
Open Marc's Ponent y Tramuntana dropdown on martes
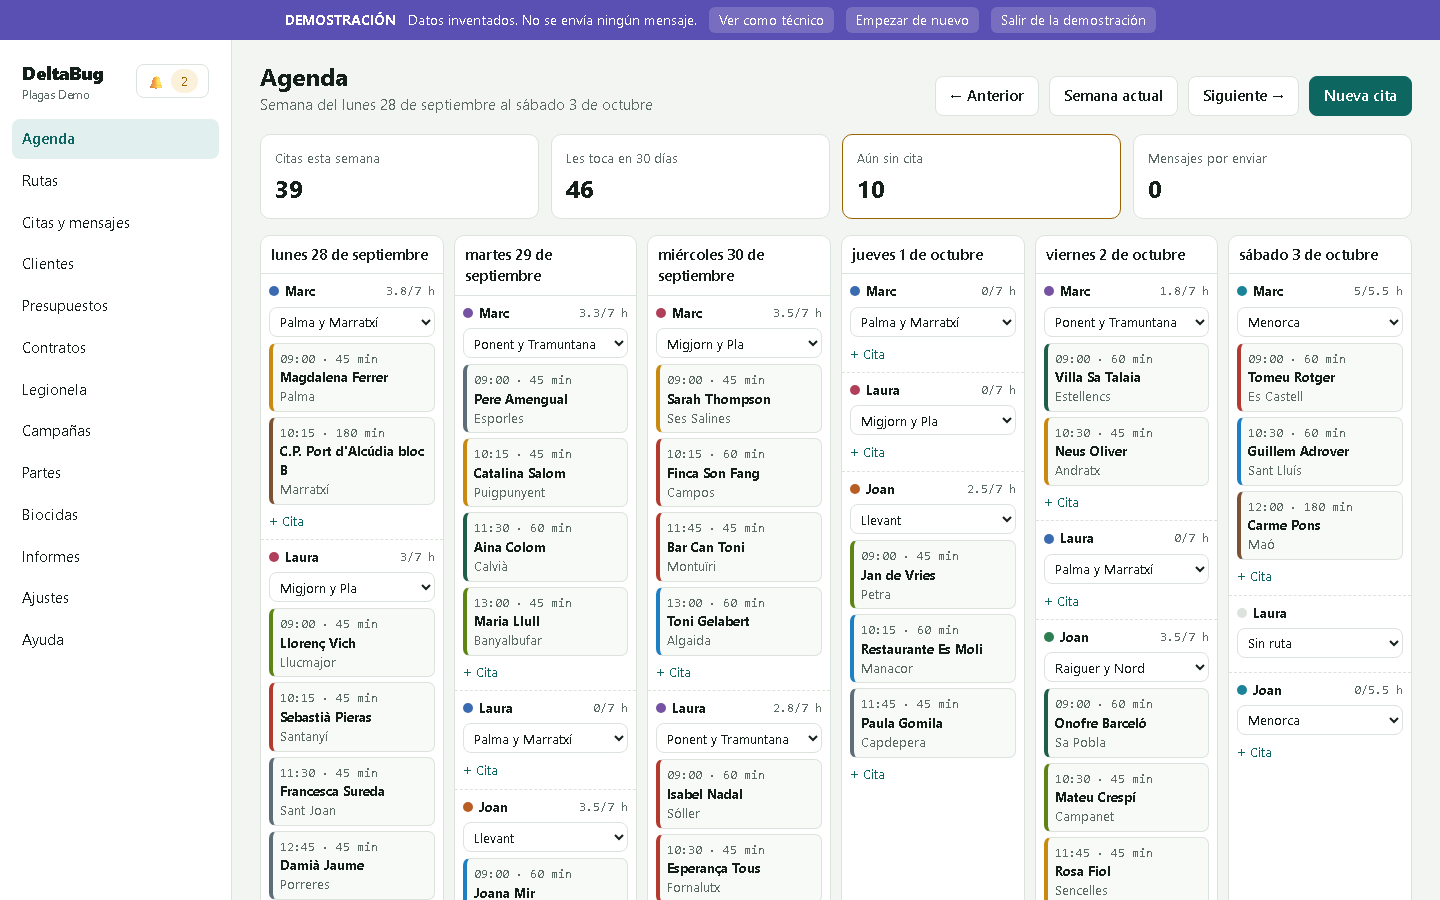coord(545,344)
